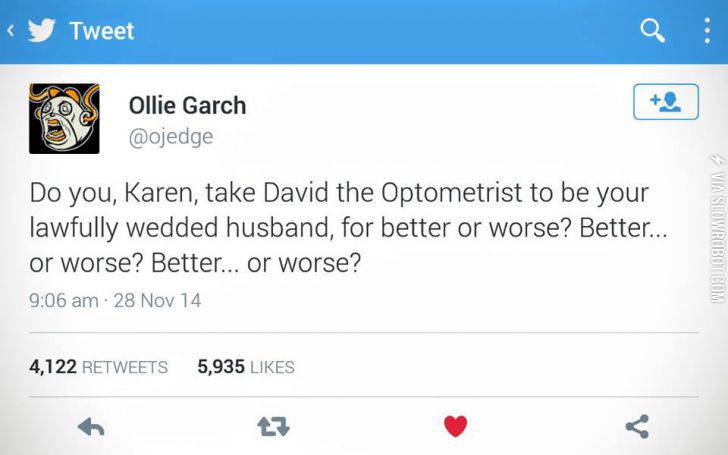This screenshot has width=728, height=455.
Task: Reply to the tweet with the arrow icon
Action: point(91,427)
